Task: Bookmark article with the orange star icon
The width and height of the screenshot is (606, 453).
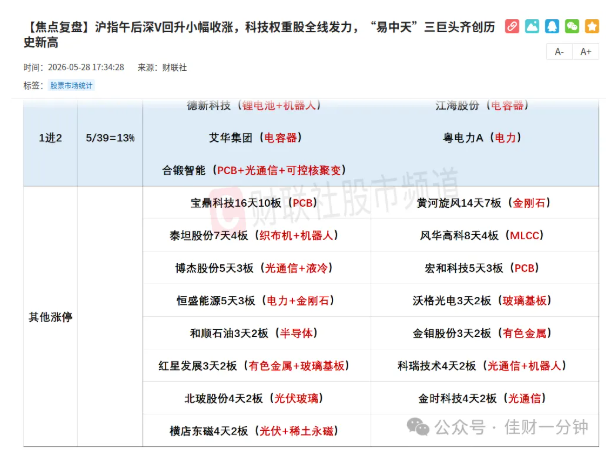Action: (x=592, y=26)
